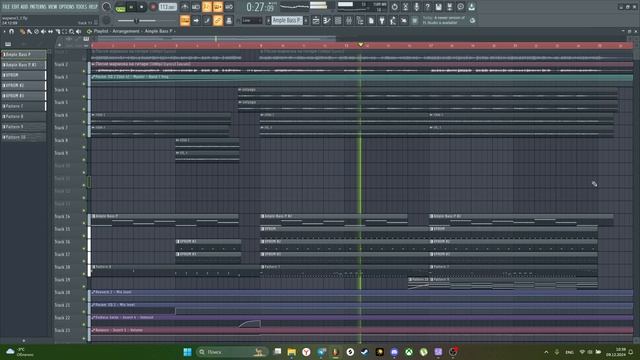Click the Save project floppy icon
This screenshot has width=640, height=360.
pyautogui.click(x=438, y=7)
